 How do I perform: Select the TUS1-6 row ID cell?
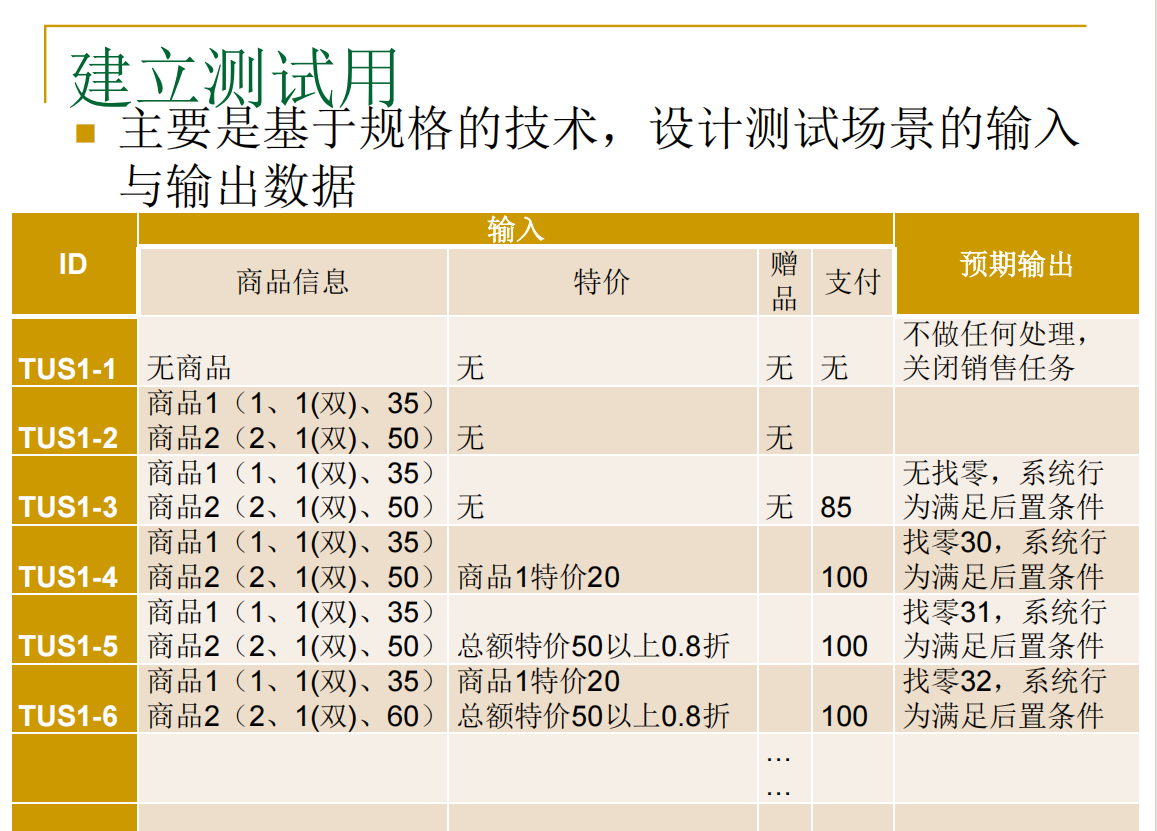(x=69, y=716)
